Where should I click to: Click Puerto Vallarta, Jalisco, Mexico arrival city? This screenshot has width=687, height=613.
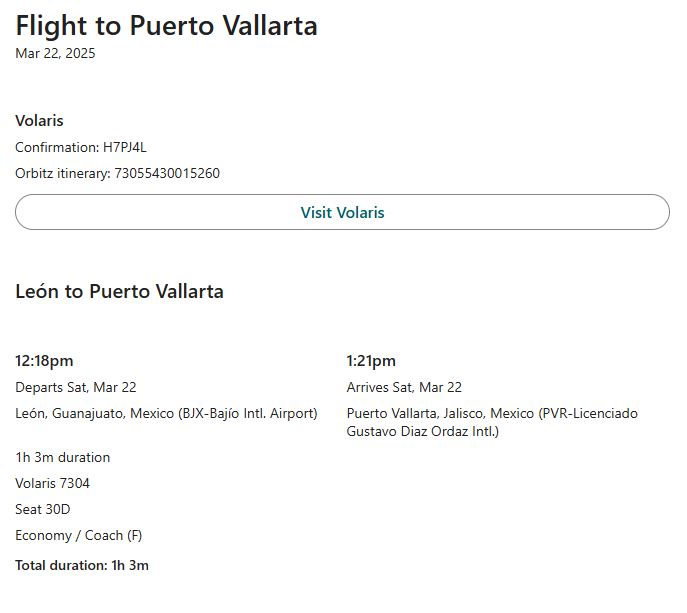(x=441, y=413)
